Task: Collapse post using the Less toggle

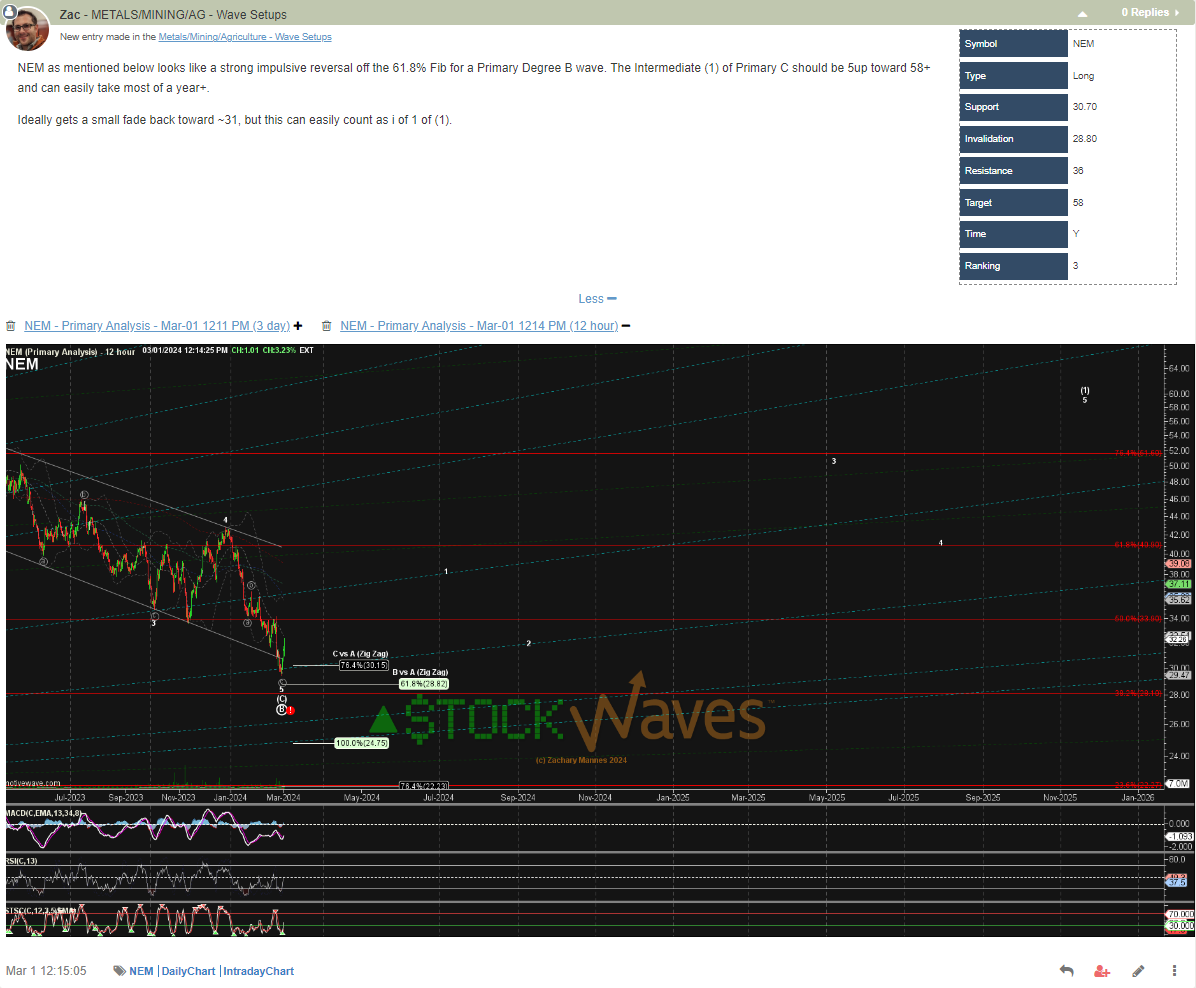Action: (597, 299)
